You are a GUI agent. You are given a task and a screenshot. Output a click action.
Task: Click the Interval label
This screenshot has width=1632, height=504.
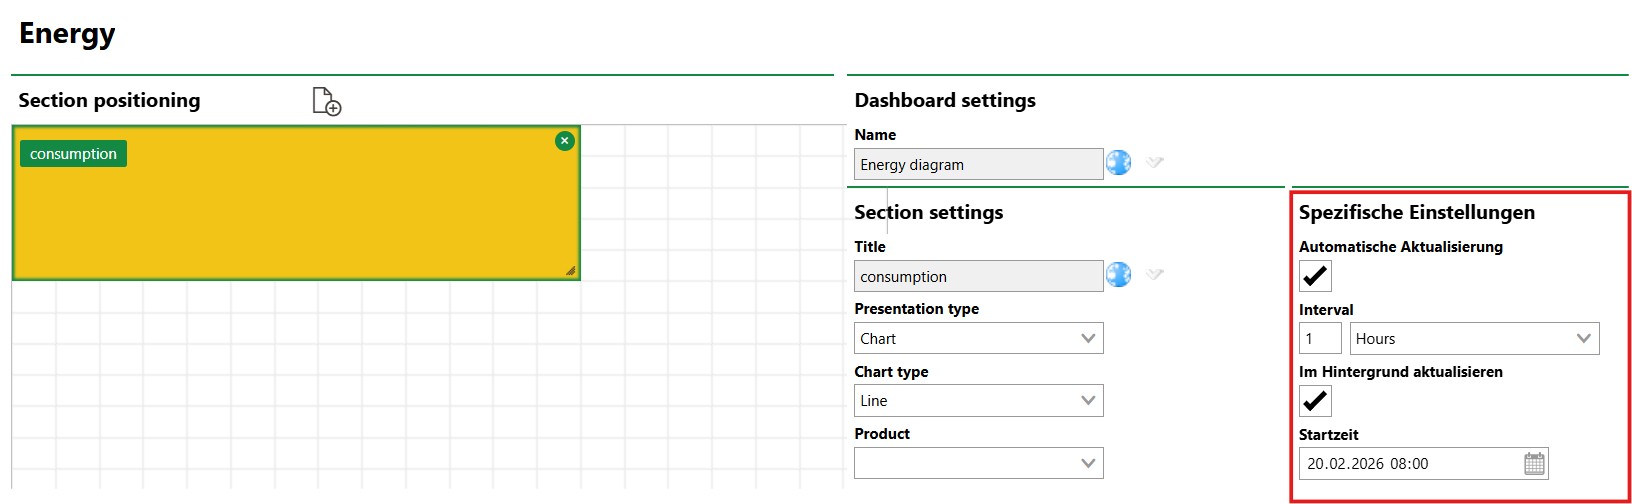tap(1326, 310)
